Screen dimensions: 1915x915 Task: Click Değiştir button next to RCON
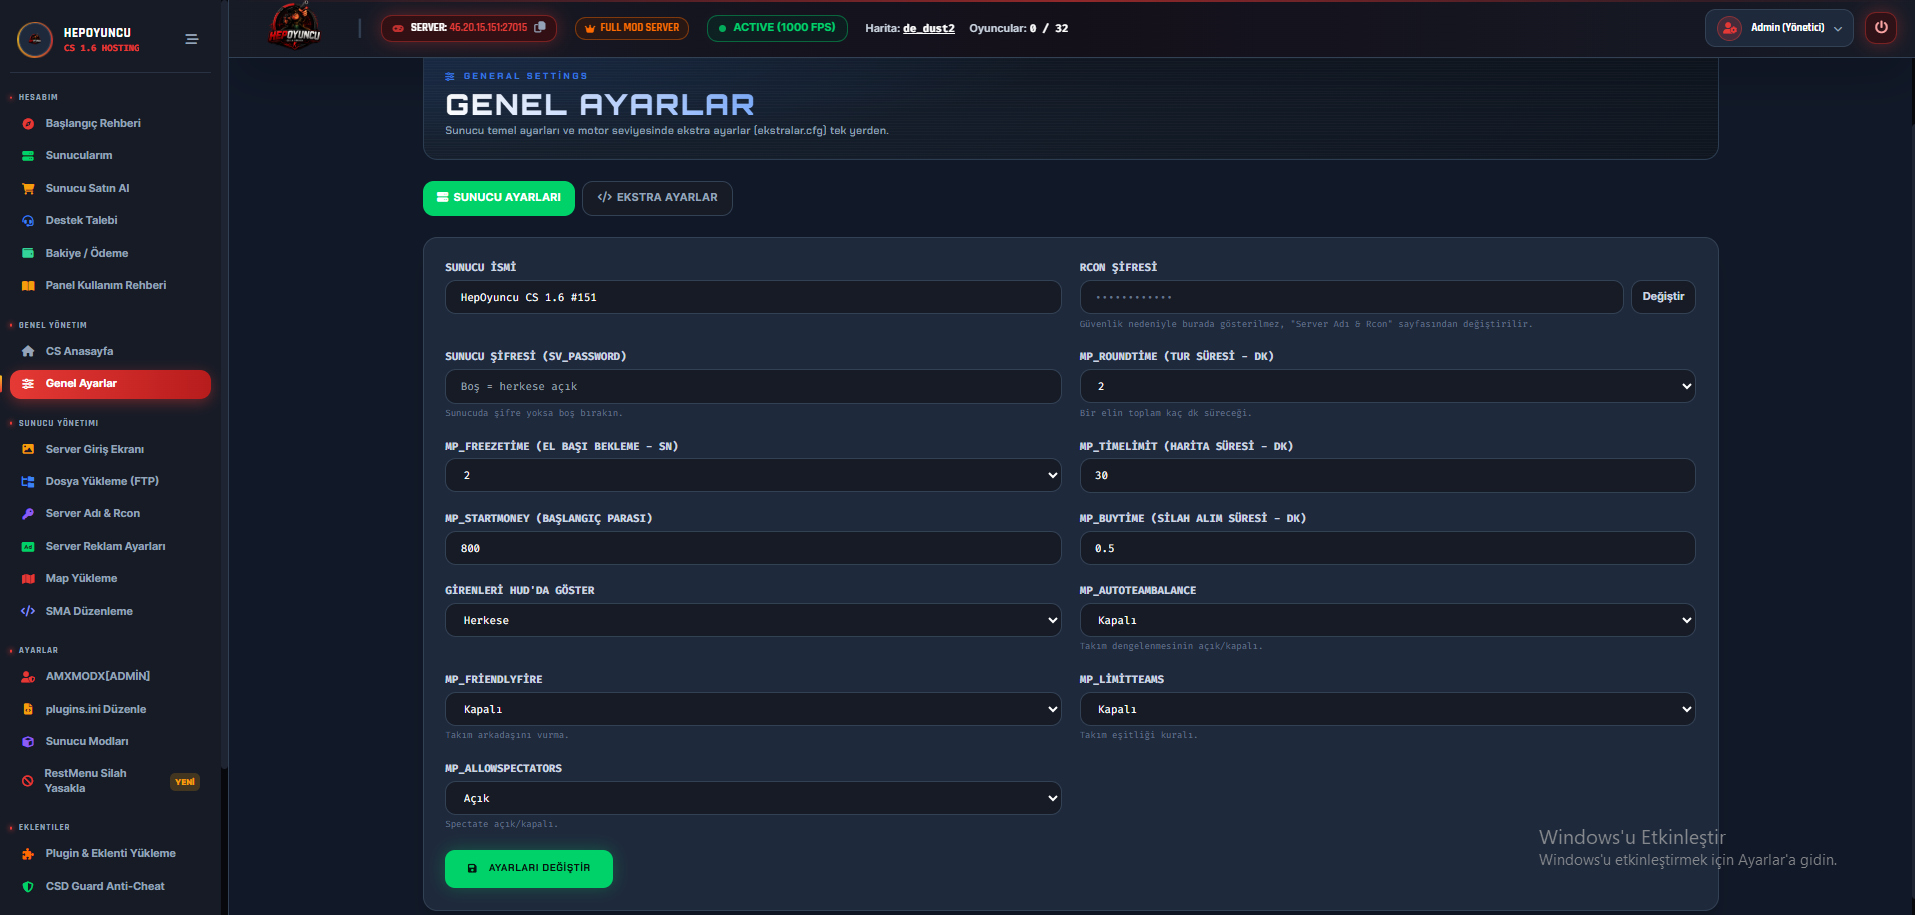[x=1663, y=297]
